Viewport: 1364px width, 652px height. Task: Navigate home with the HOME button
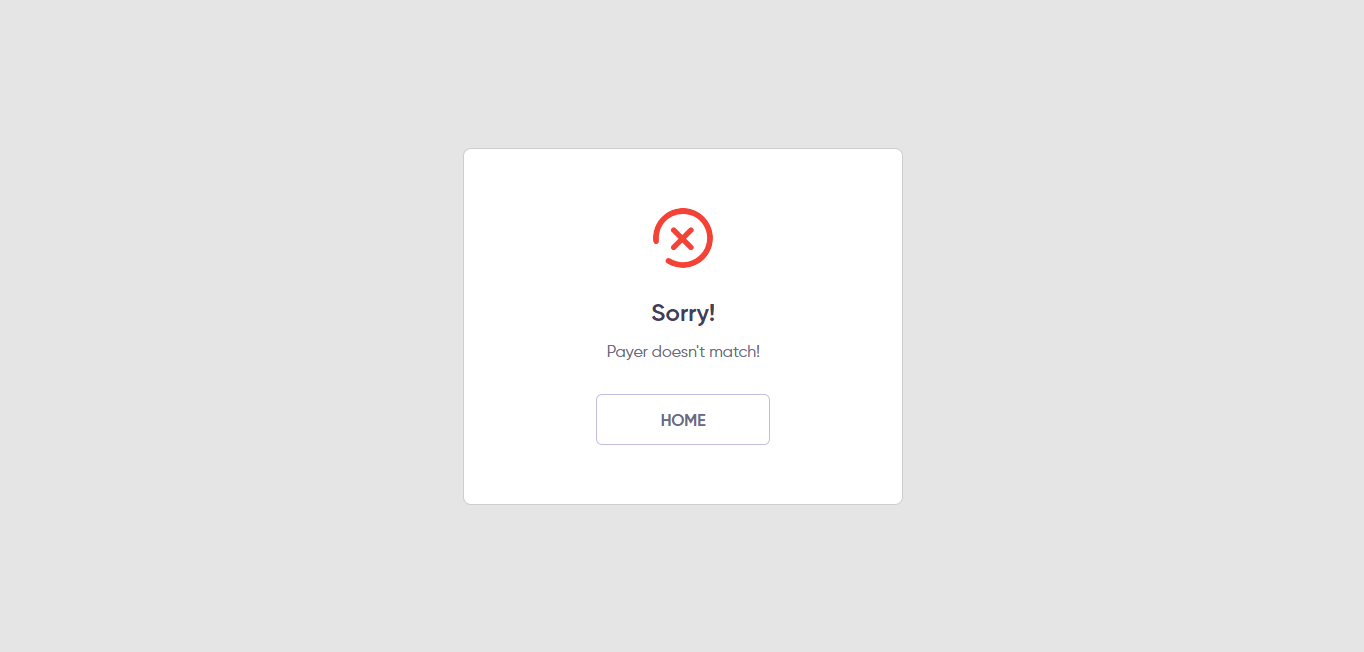(x=683, y=419)
